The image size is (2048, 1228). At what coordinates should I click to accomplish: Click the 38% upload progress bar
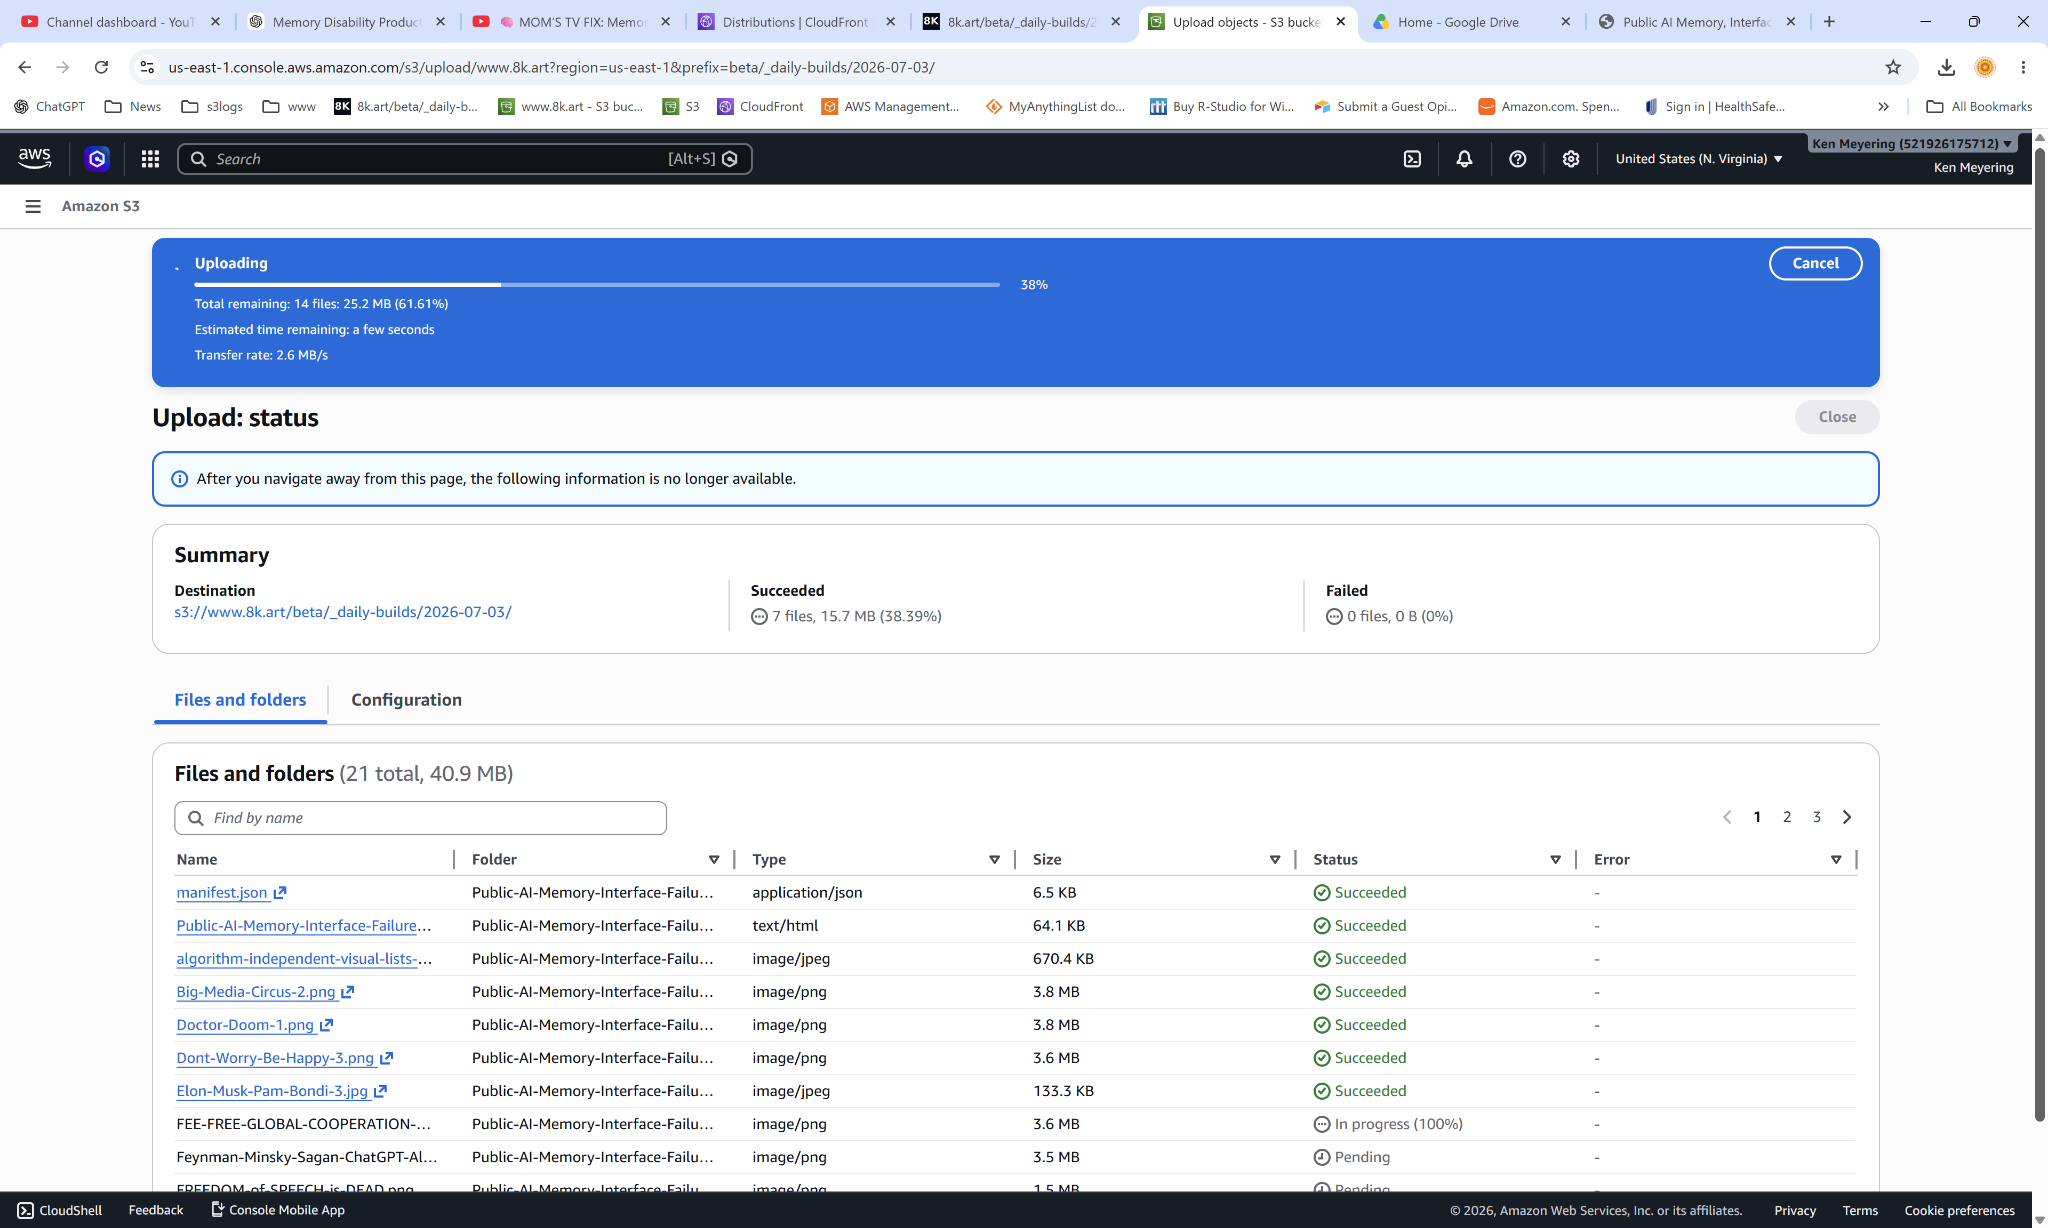point(597,285)
